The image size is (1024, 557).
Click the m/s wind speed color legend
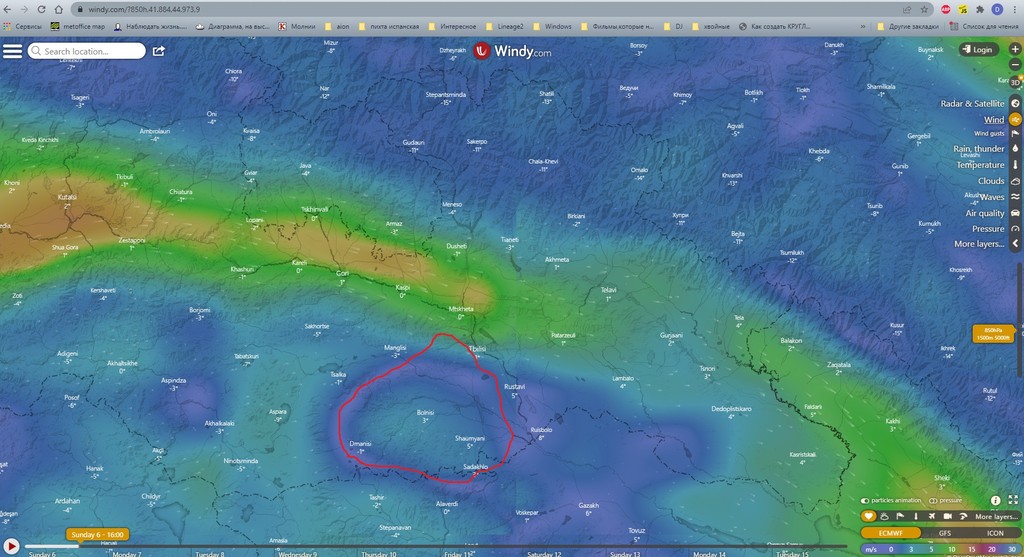(x=941, y=550)
